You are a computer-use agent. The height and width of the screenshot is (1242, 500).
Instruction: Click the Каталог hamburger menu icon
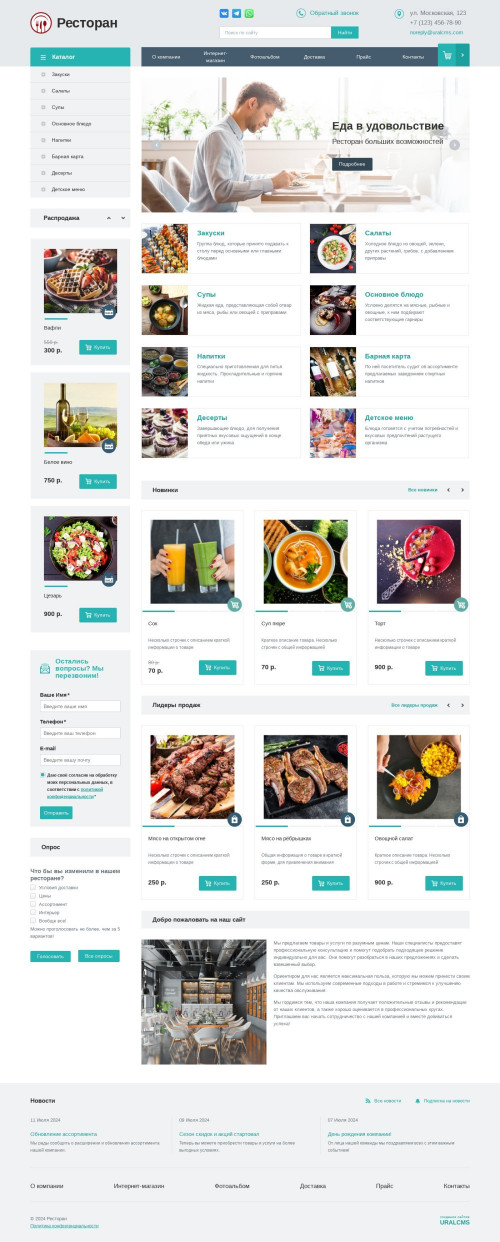(x=43, y=57)
